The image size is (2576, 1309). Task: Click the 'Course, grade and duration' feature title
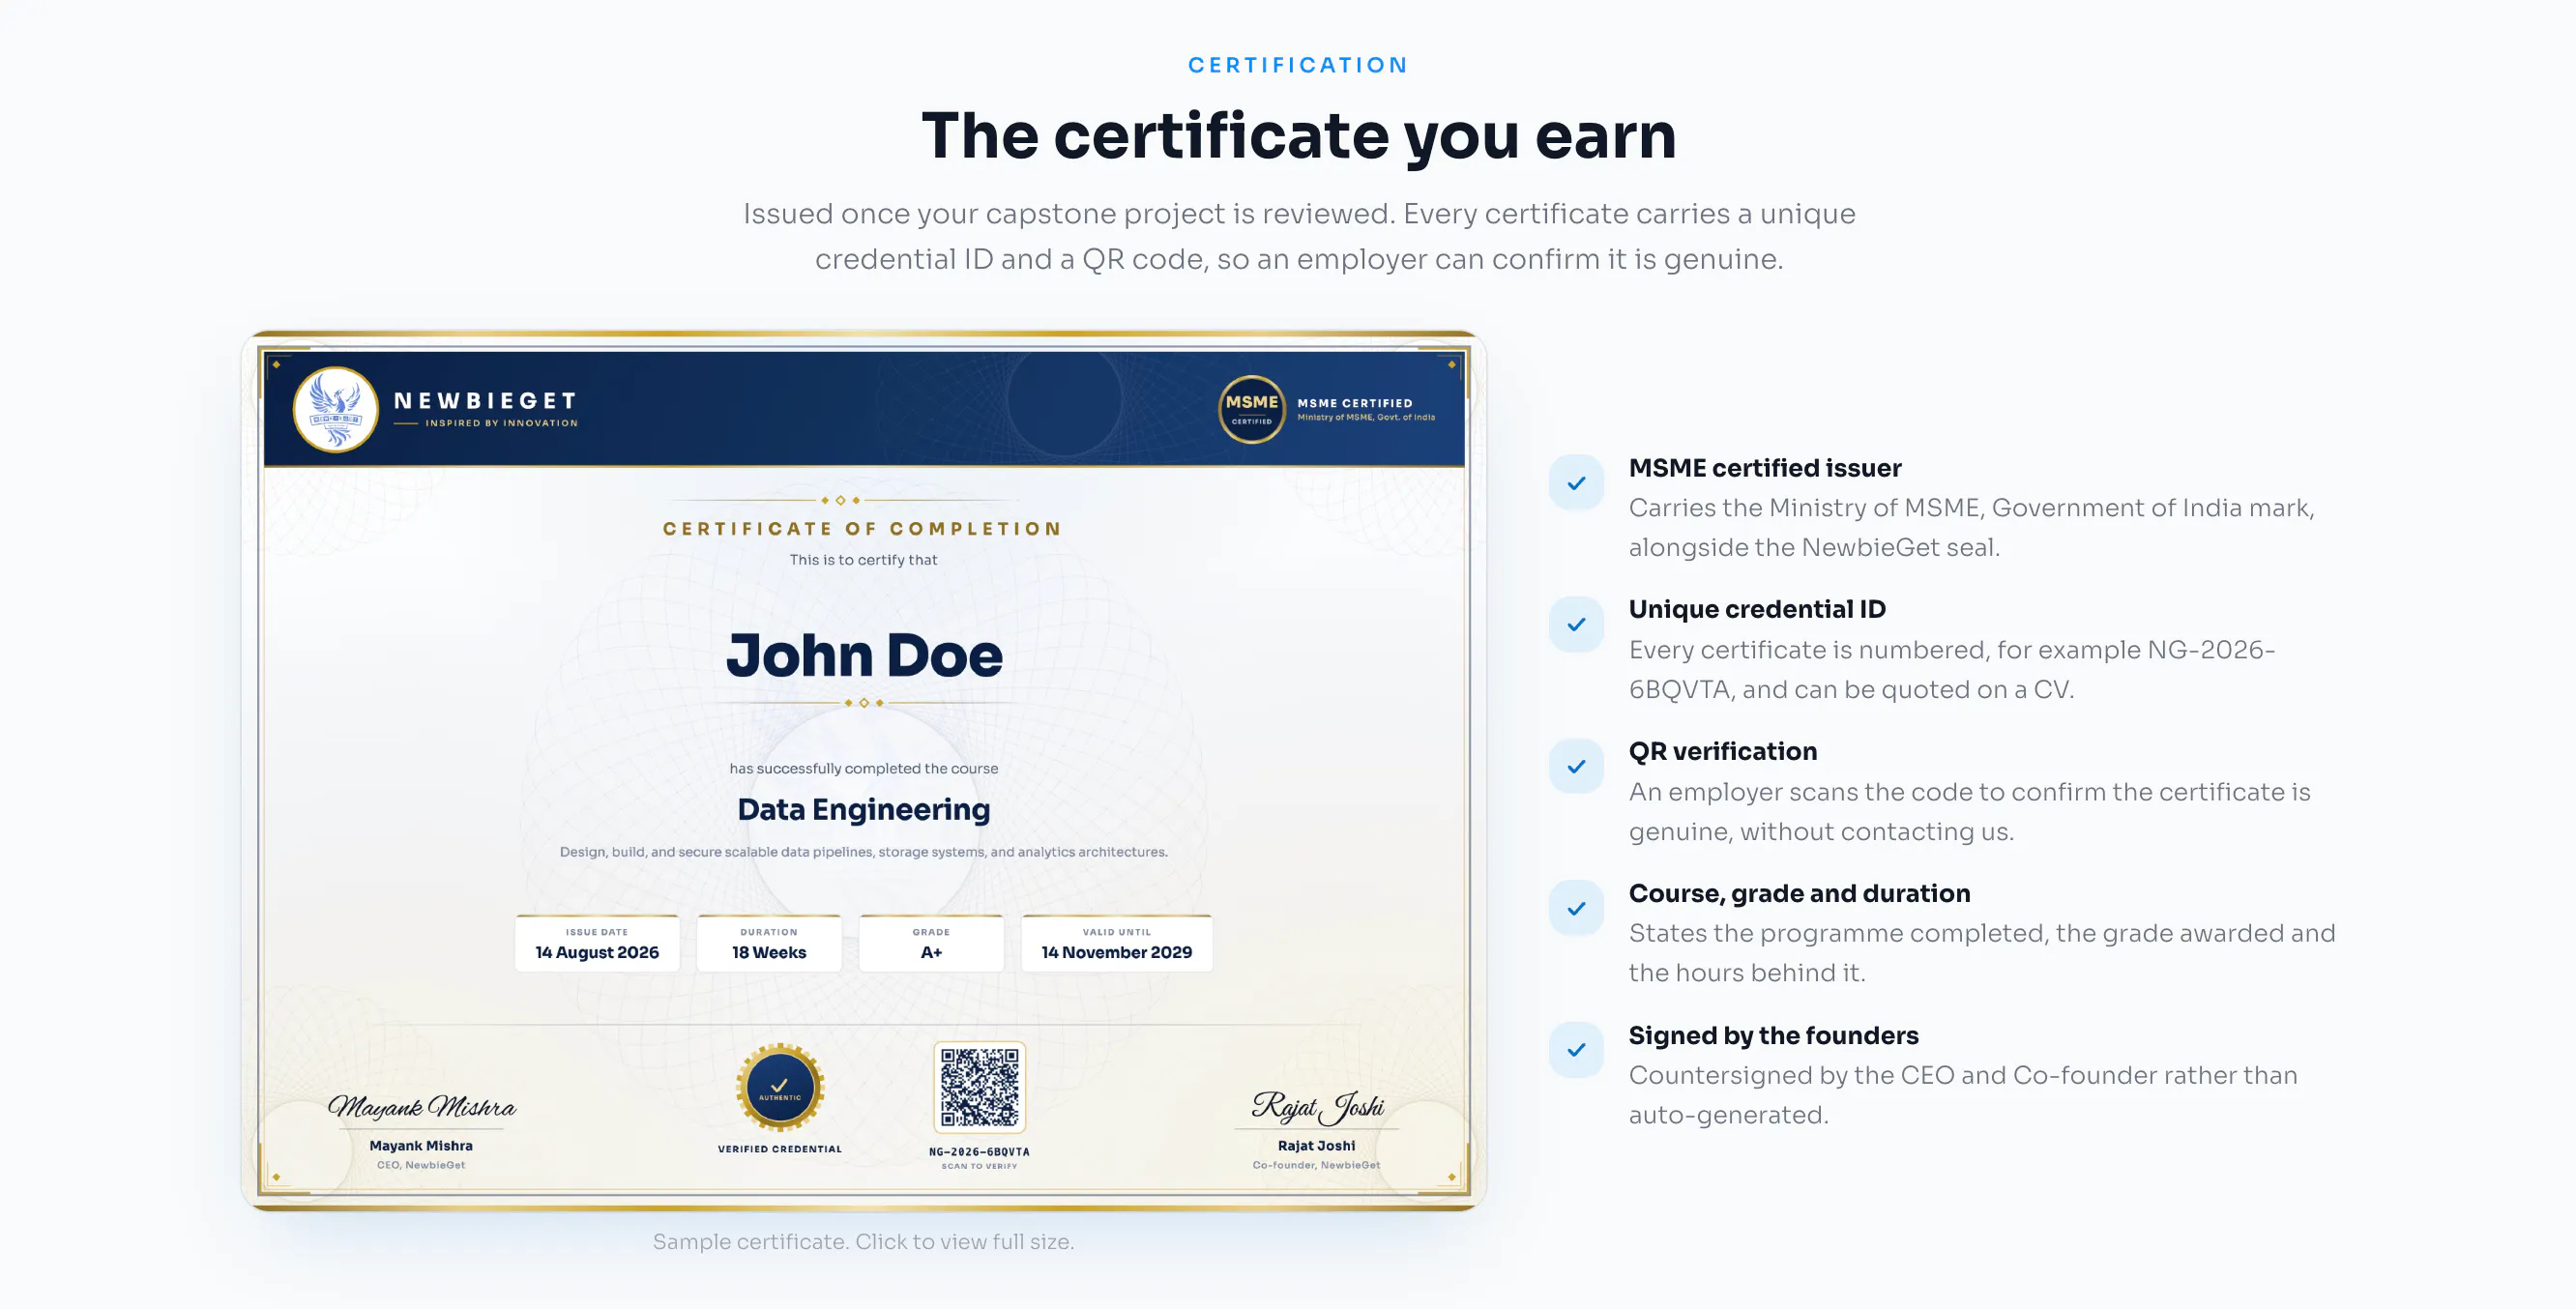[x=1800, y=893]
